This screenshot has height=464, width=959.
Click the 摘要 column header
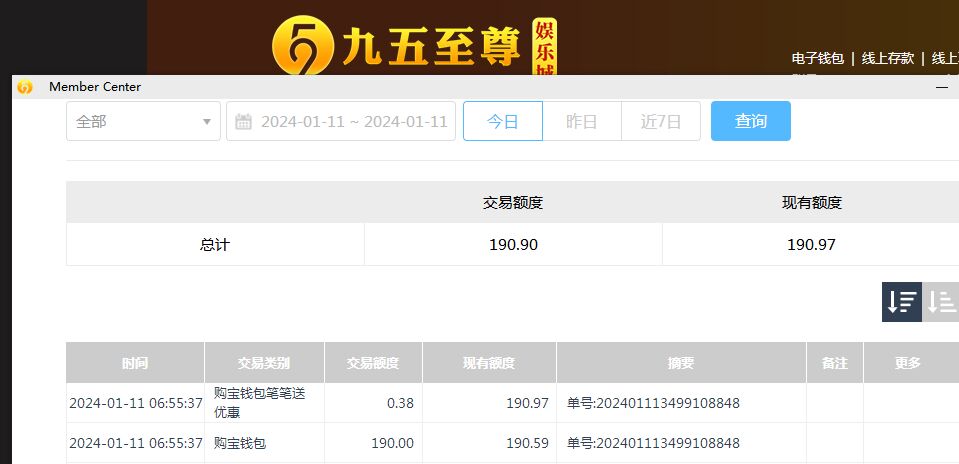coord(681,363)
